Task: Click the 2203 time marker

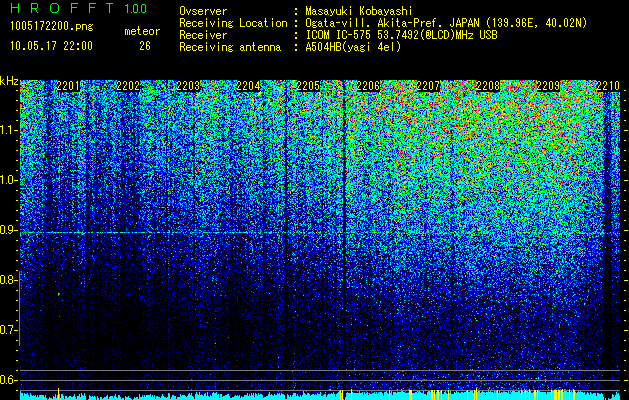Action: tap(188, 86)
